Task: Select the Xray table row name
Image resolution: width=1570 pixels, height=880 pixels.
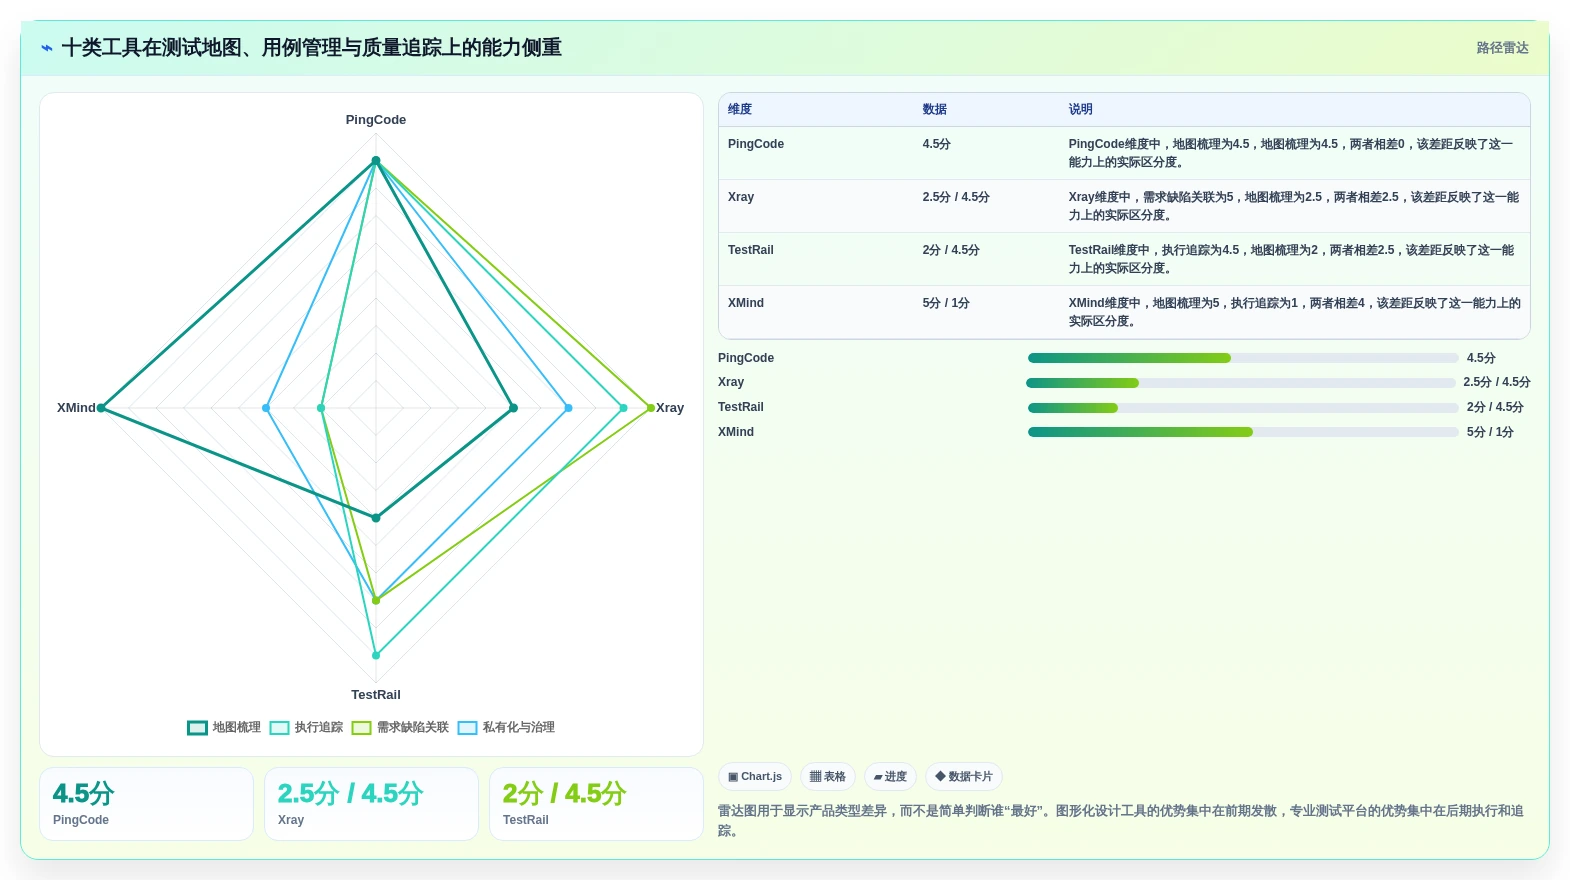Action: (741, 197)
